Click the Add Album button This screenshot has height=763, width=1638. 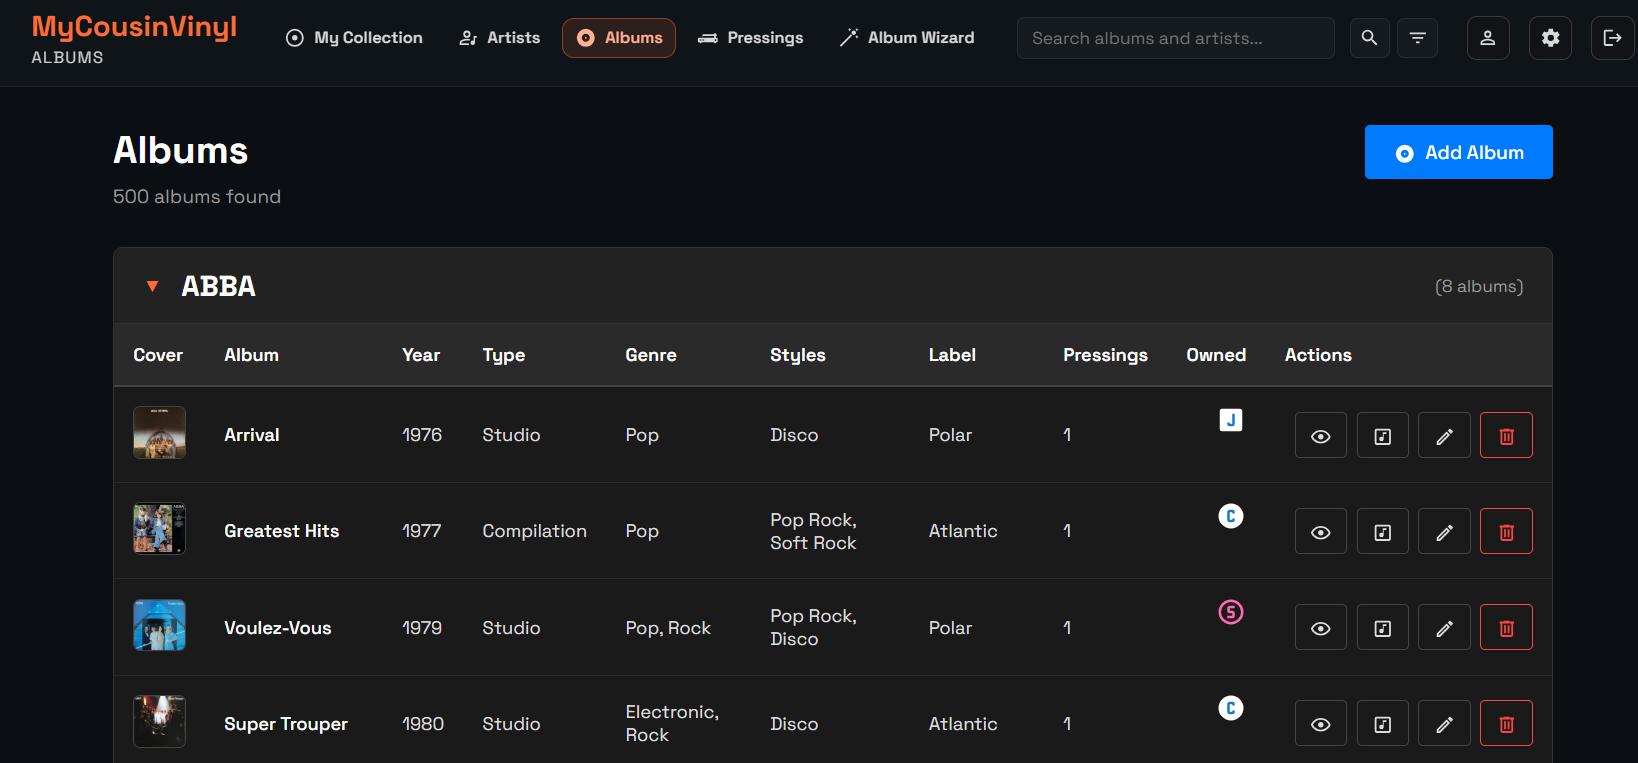point(1459,152)
